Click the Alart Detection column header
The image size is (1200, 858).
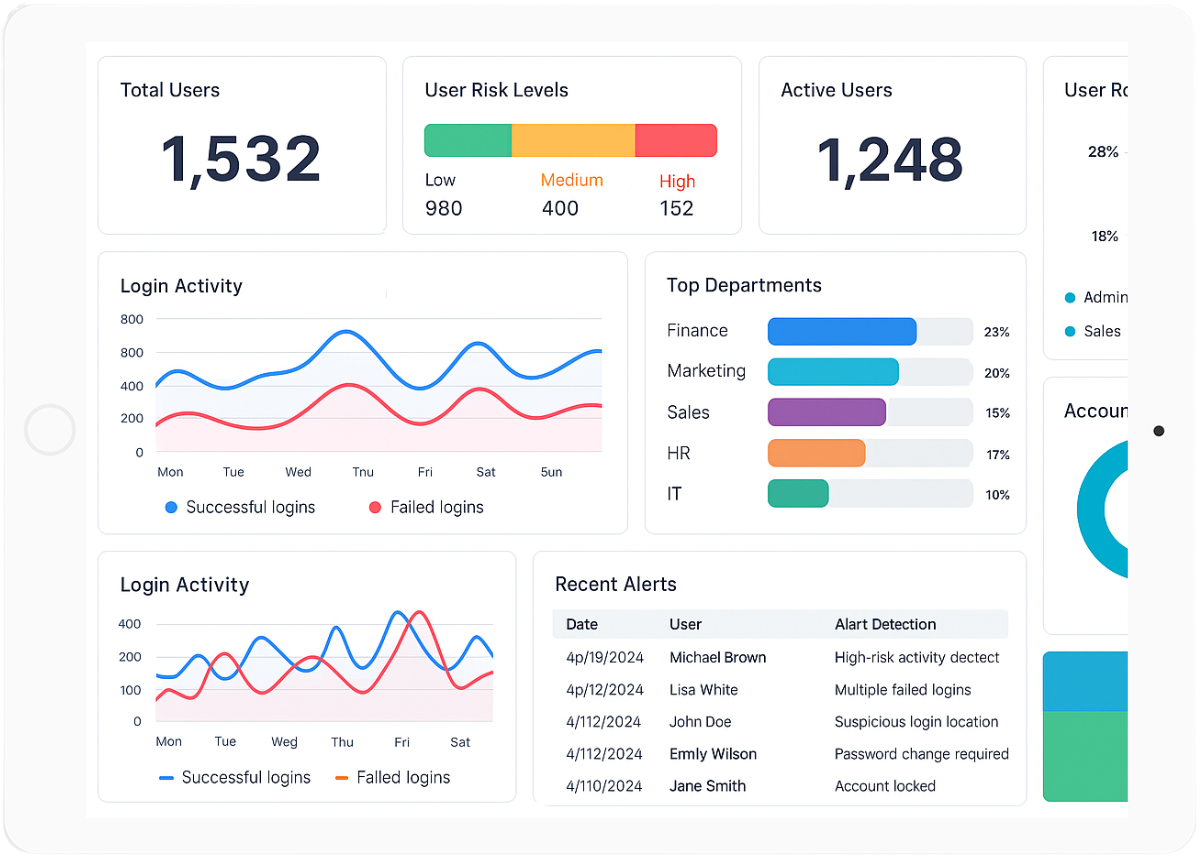click(885, 625)
